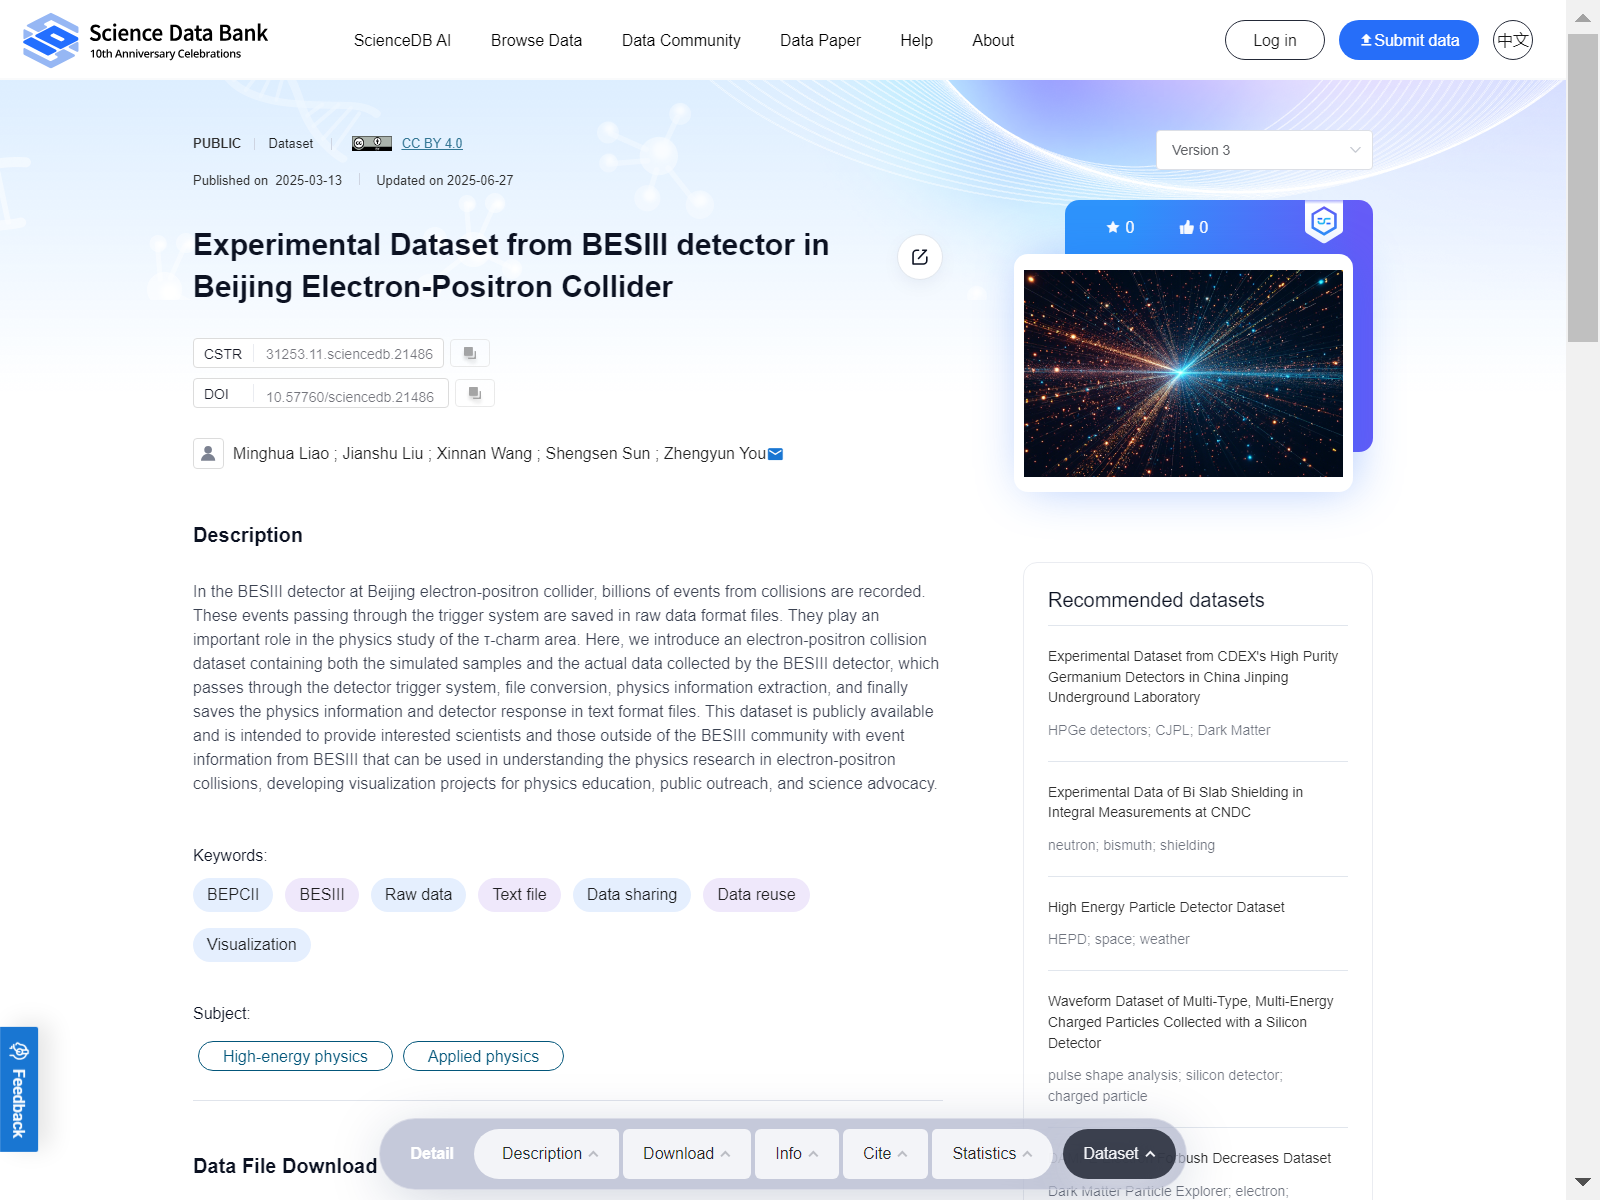Screen dimensions: 1600x1200
Task: Expand the Info section menu
Action: click(x=796, y=1153)
